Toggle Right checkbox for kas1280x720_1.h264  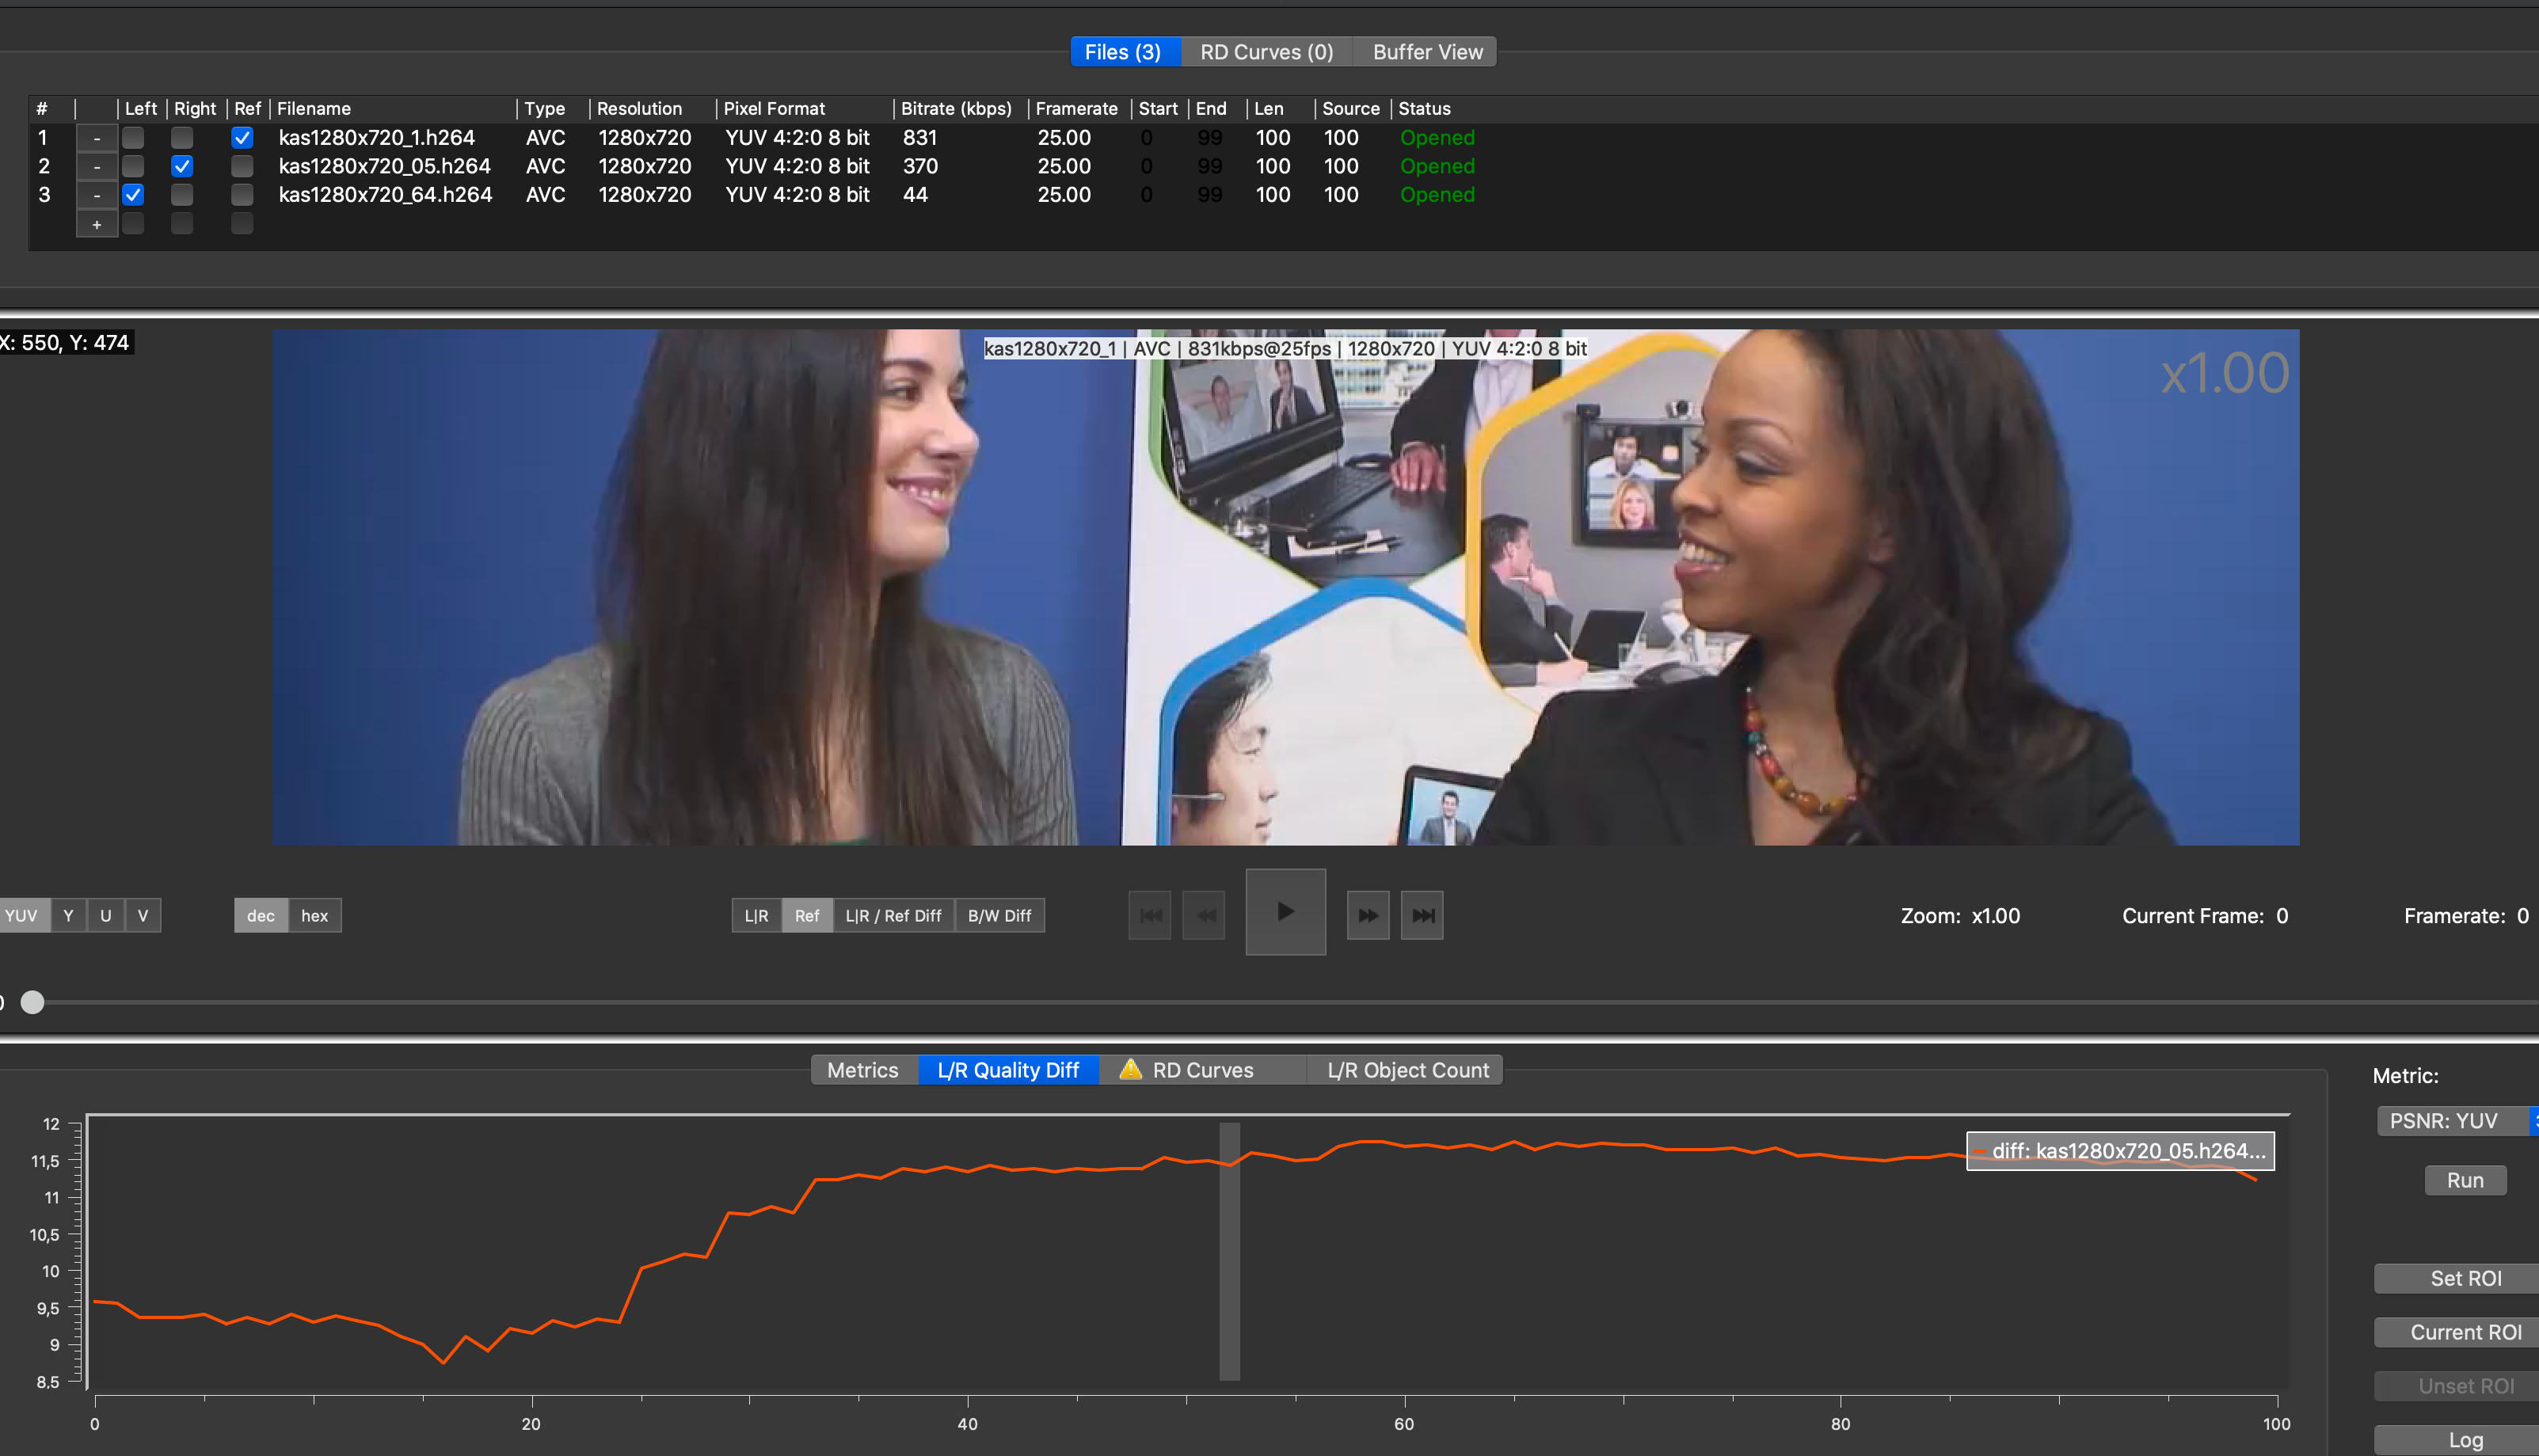[182, 138]
